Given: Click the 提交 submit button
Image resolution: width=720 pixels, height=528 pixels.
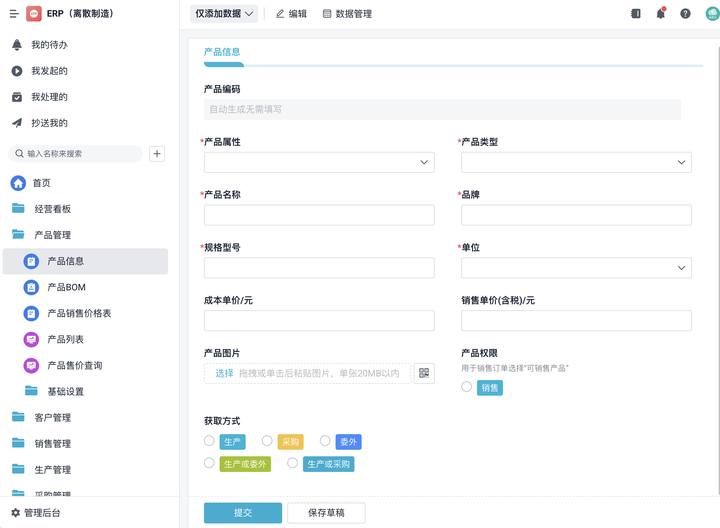Looking at the screenshot, I should click(243, 513).
